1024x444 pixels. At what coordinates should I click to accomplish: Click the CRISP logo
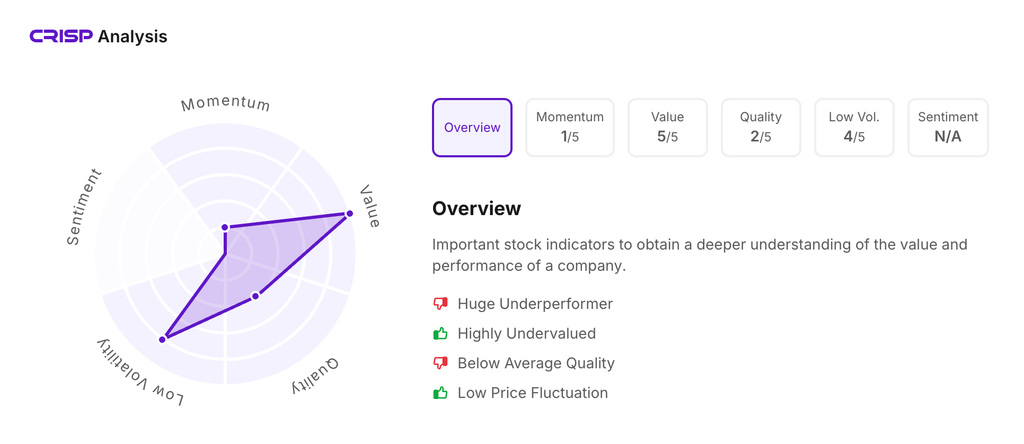coord(61,37)
